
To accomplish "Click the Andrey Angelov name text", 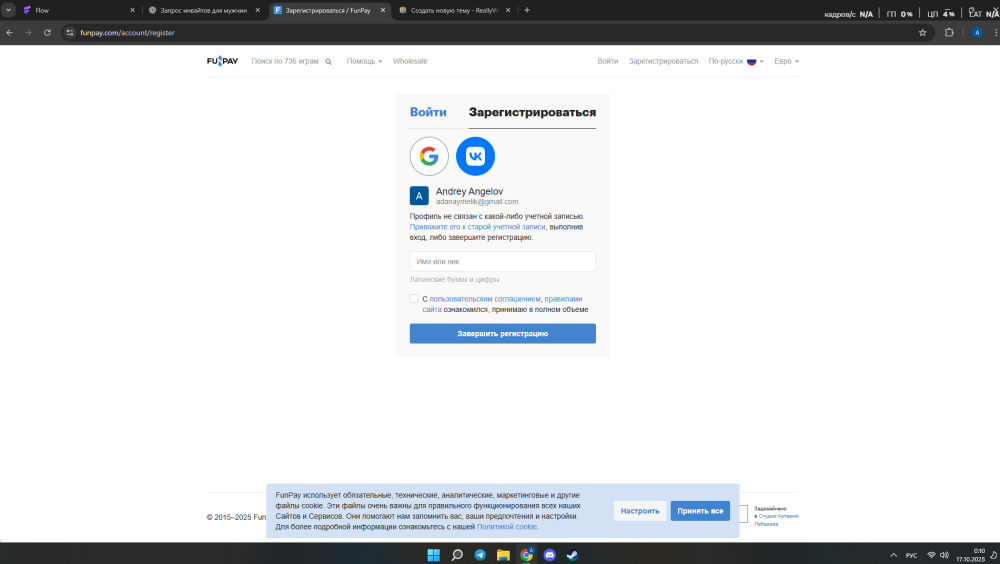I will pos(469,191).
